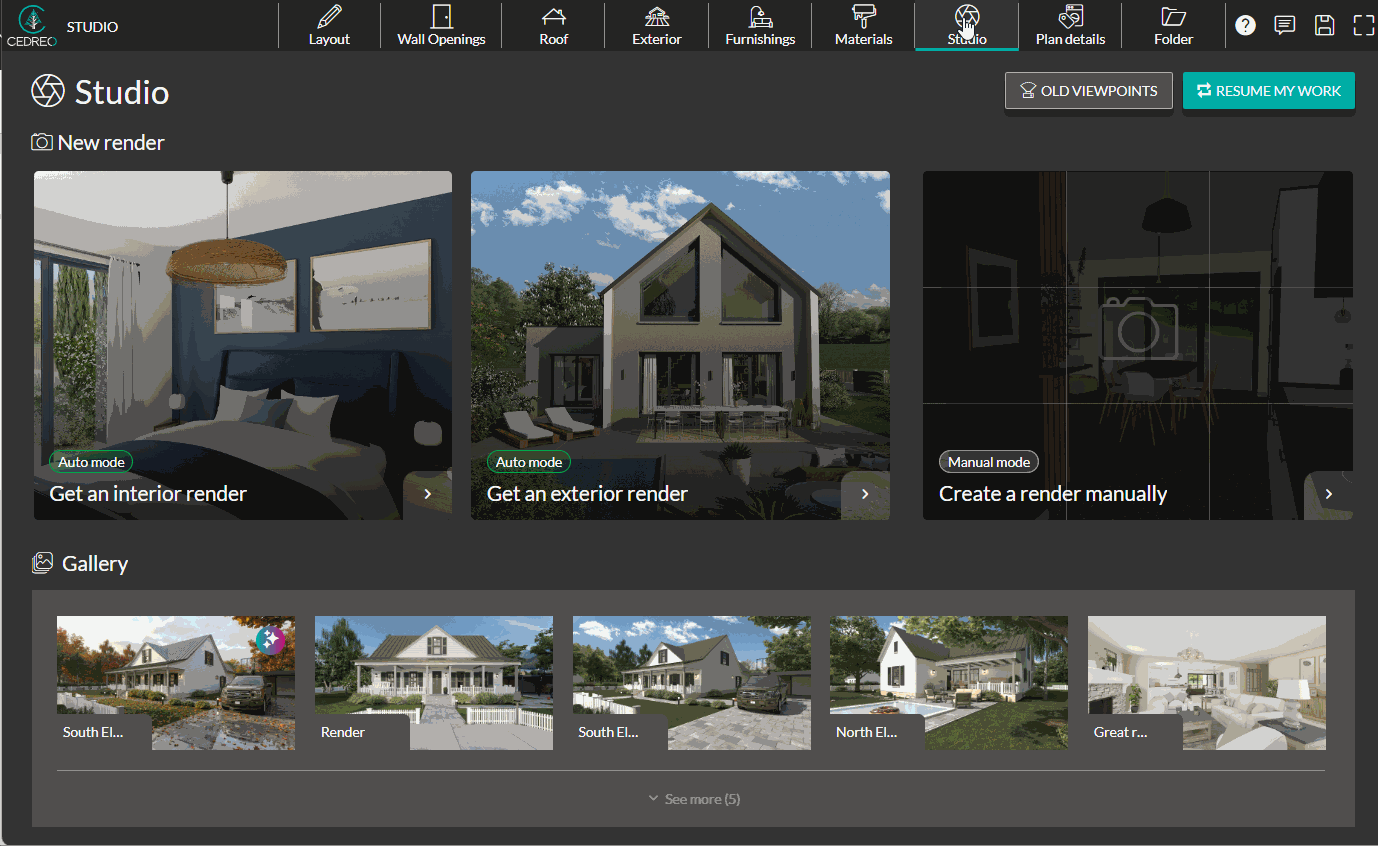Open the help question mark icon
This screenshot has width=1378, height=846.
point(1245,26)
